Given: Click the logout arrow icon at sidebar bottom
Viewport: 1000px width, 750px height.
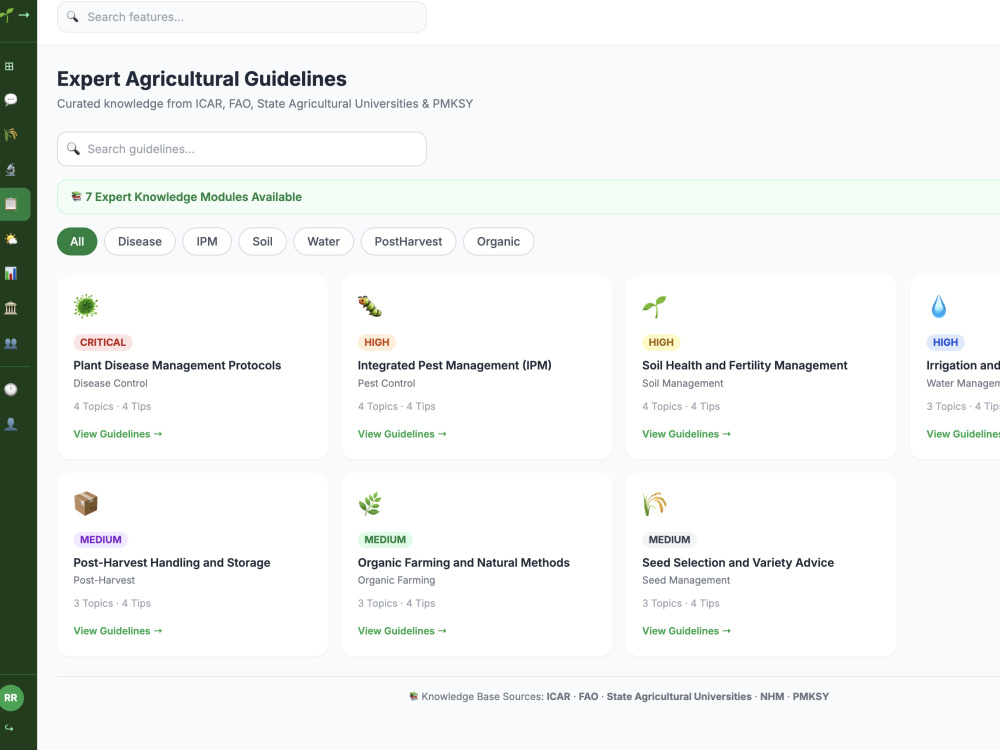Looking at the screenshot, I should pos(9,728).
